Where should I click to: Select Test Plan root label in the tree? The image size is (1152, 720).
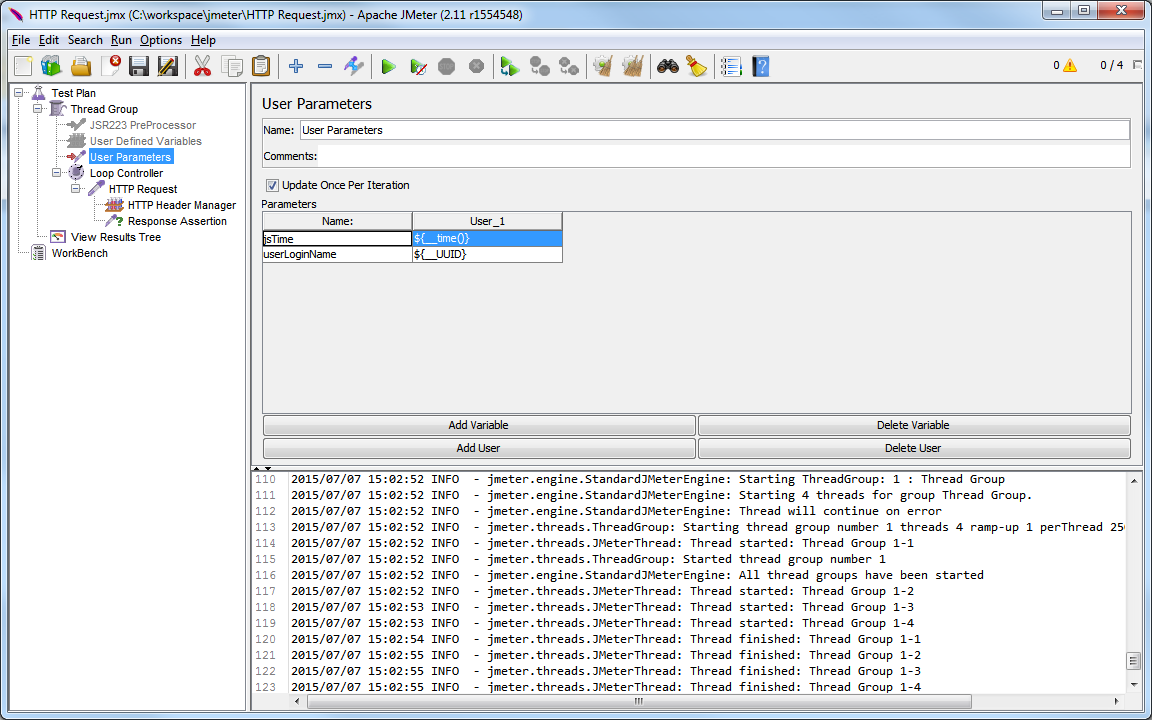[73, 93]
